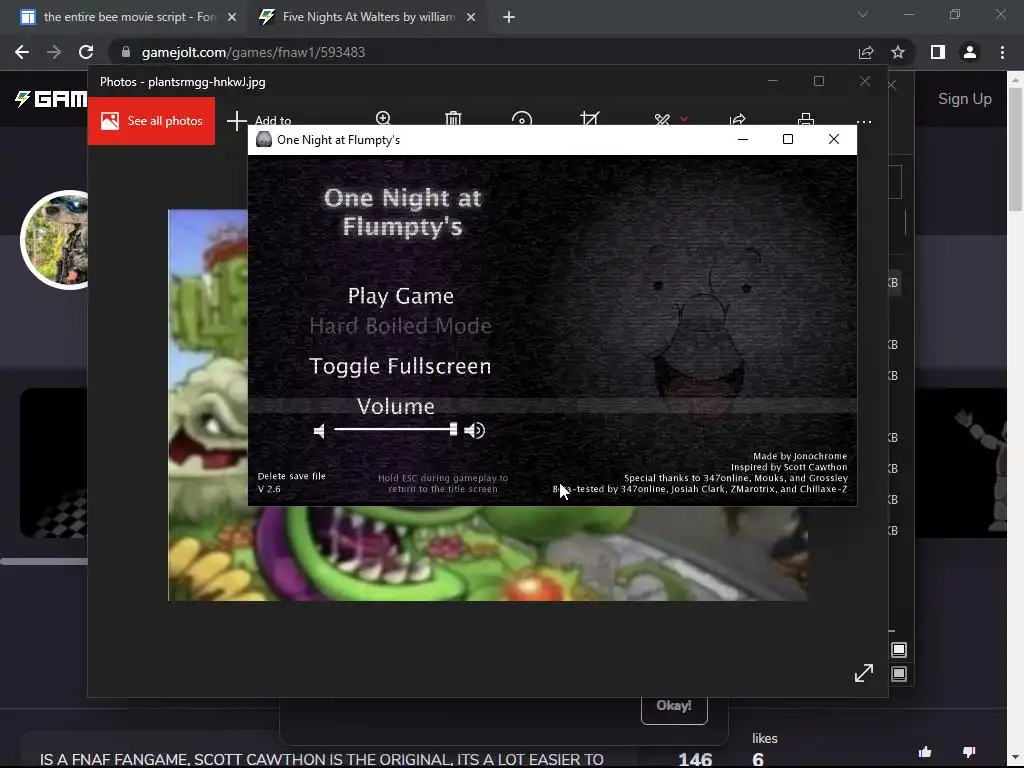Open the Chrome three-dot menu
This screenshot has height=768, width=1024.
[x=1002, y=52]
